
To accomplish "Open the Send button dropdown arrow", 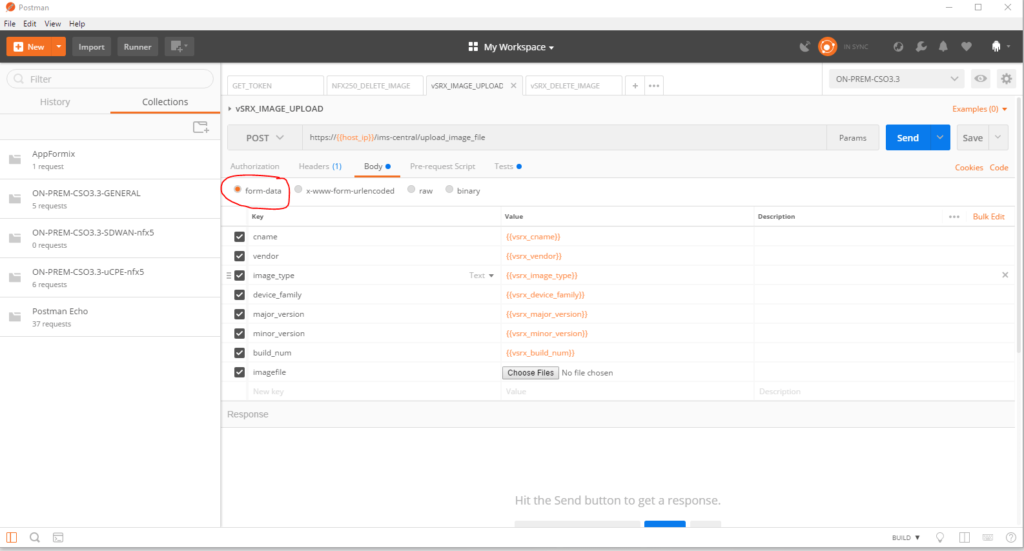I will pyautogui.click(x=939, y=138).
